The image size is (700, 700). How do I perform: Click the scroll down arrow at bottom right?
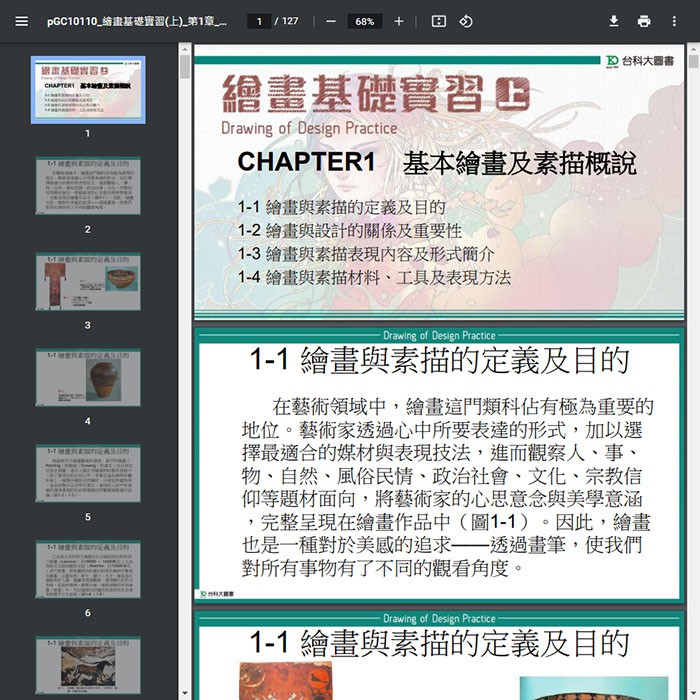(x=692, y=692)
